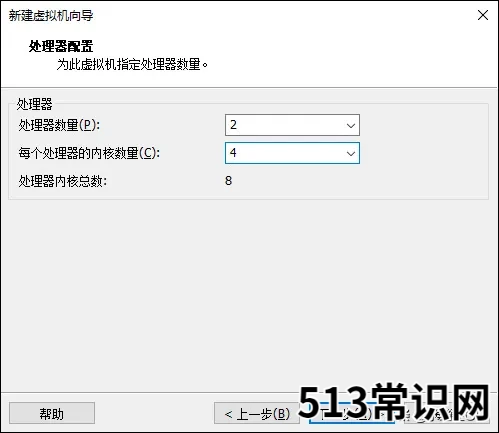Select the cores combo box showing 4
This screenshot has height=433, width=499.
pyautogui.click(x=292, y=153)
